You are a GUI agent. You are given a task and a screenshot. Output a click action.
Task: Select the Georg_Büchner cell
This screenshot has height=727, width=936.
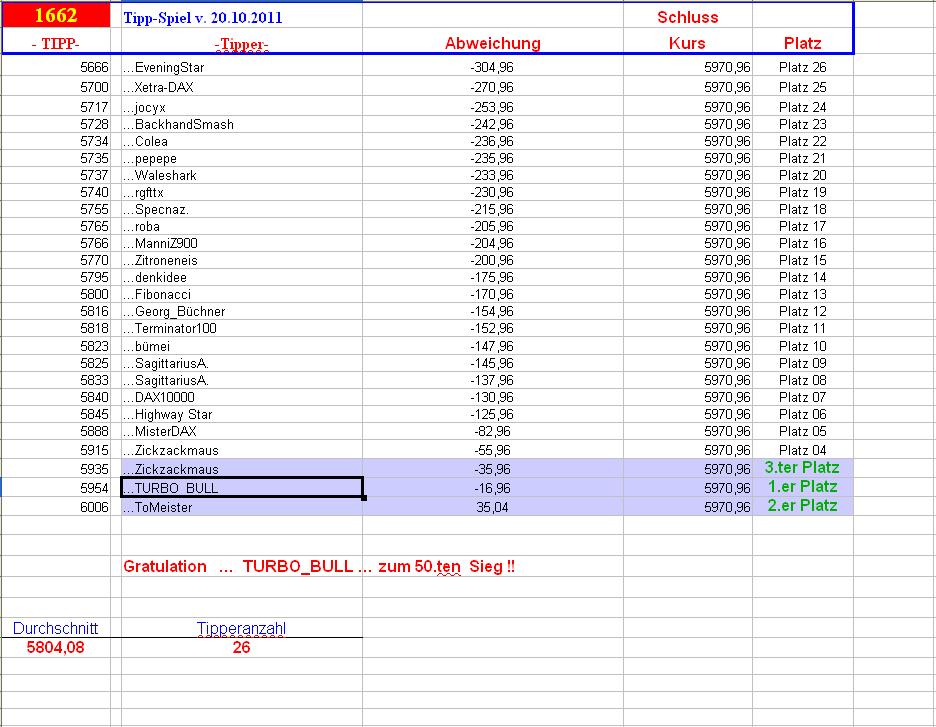coord(242,312)
